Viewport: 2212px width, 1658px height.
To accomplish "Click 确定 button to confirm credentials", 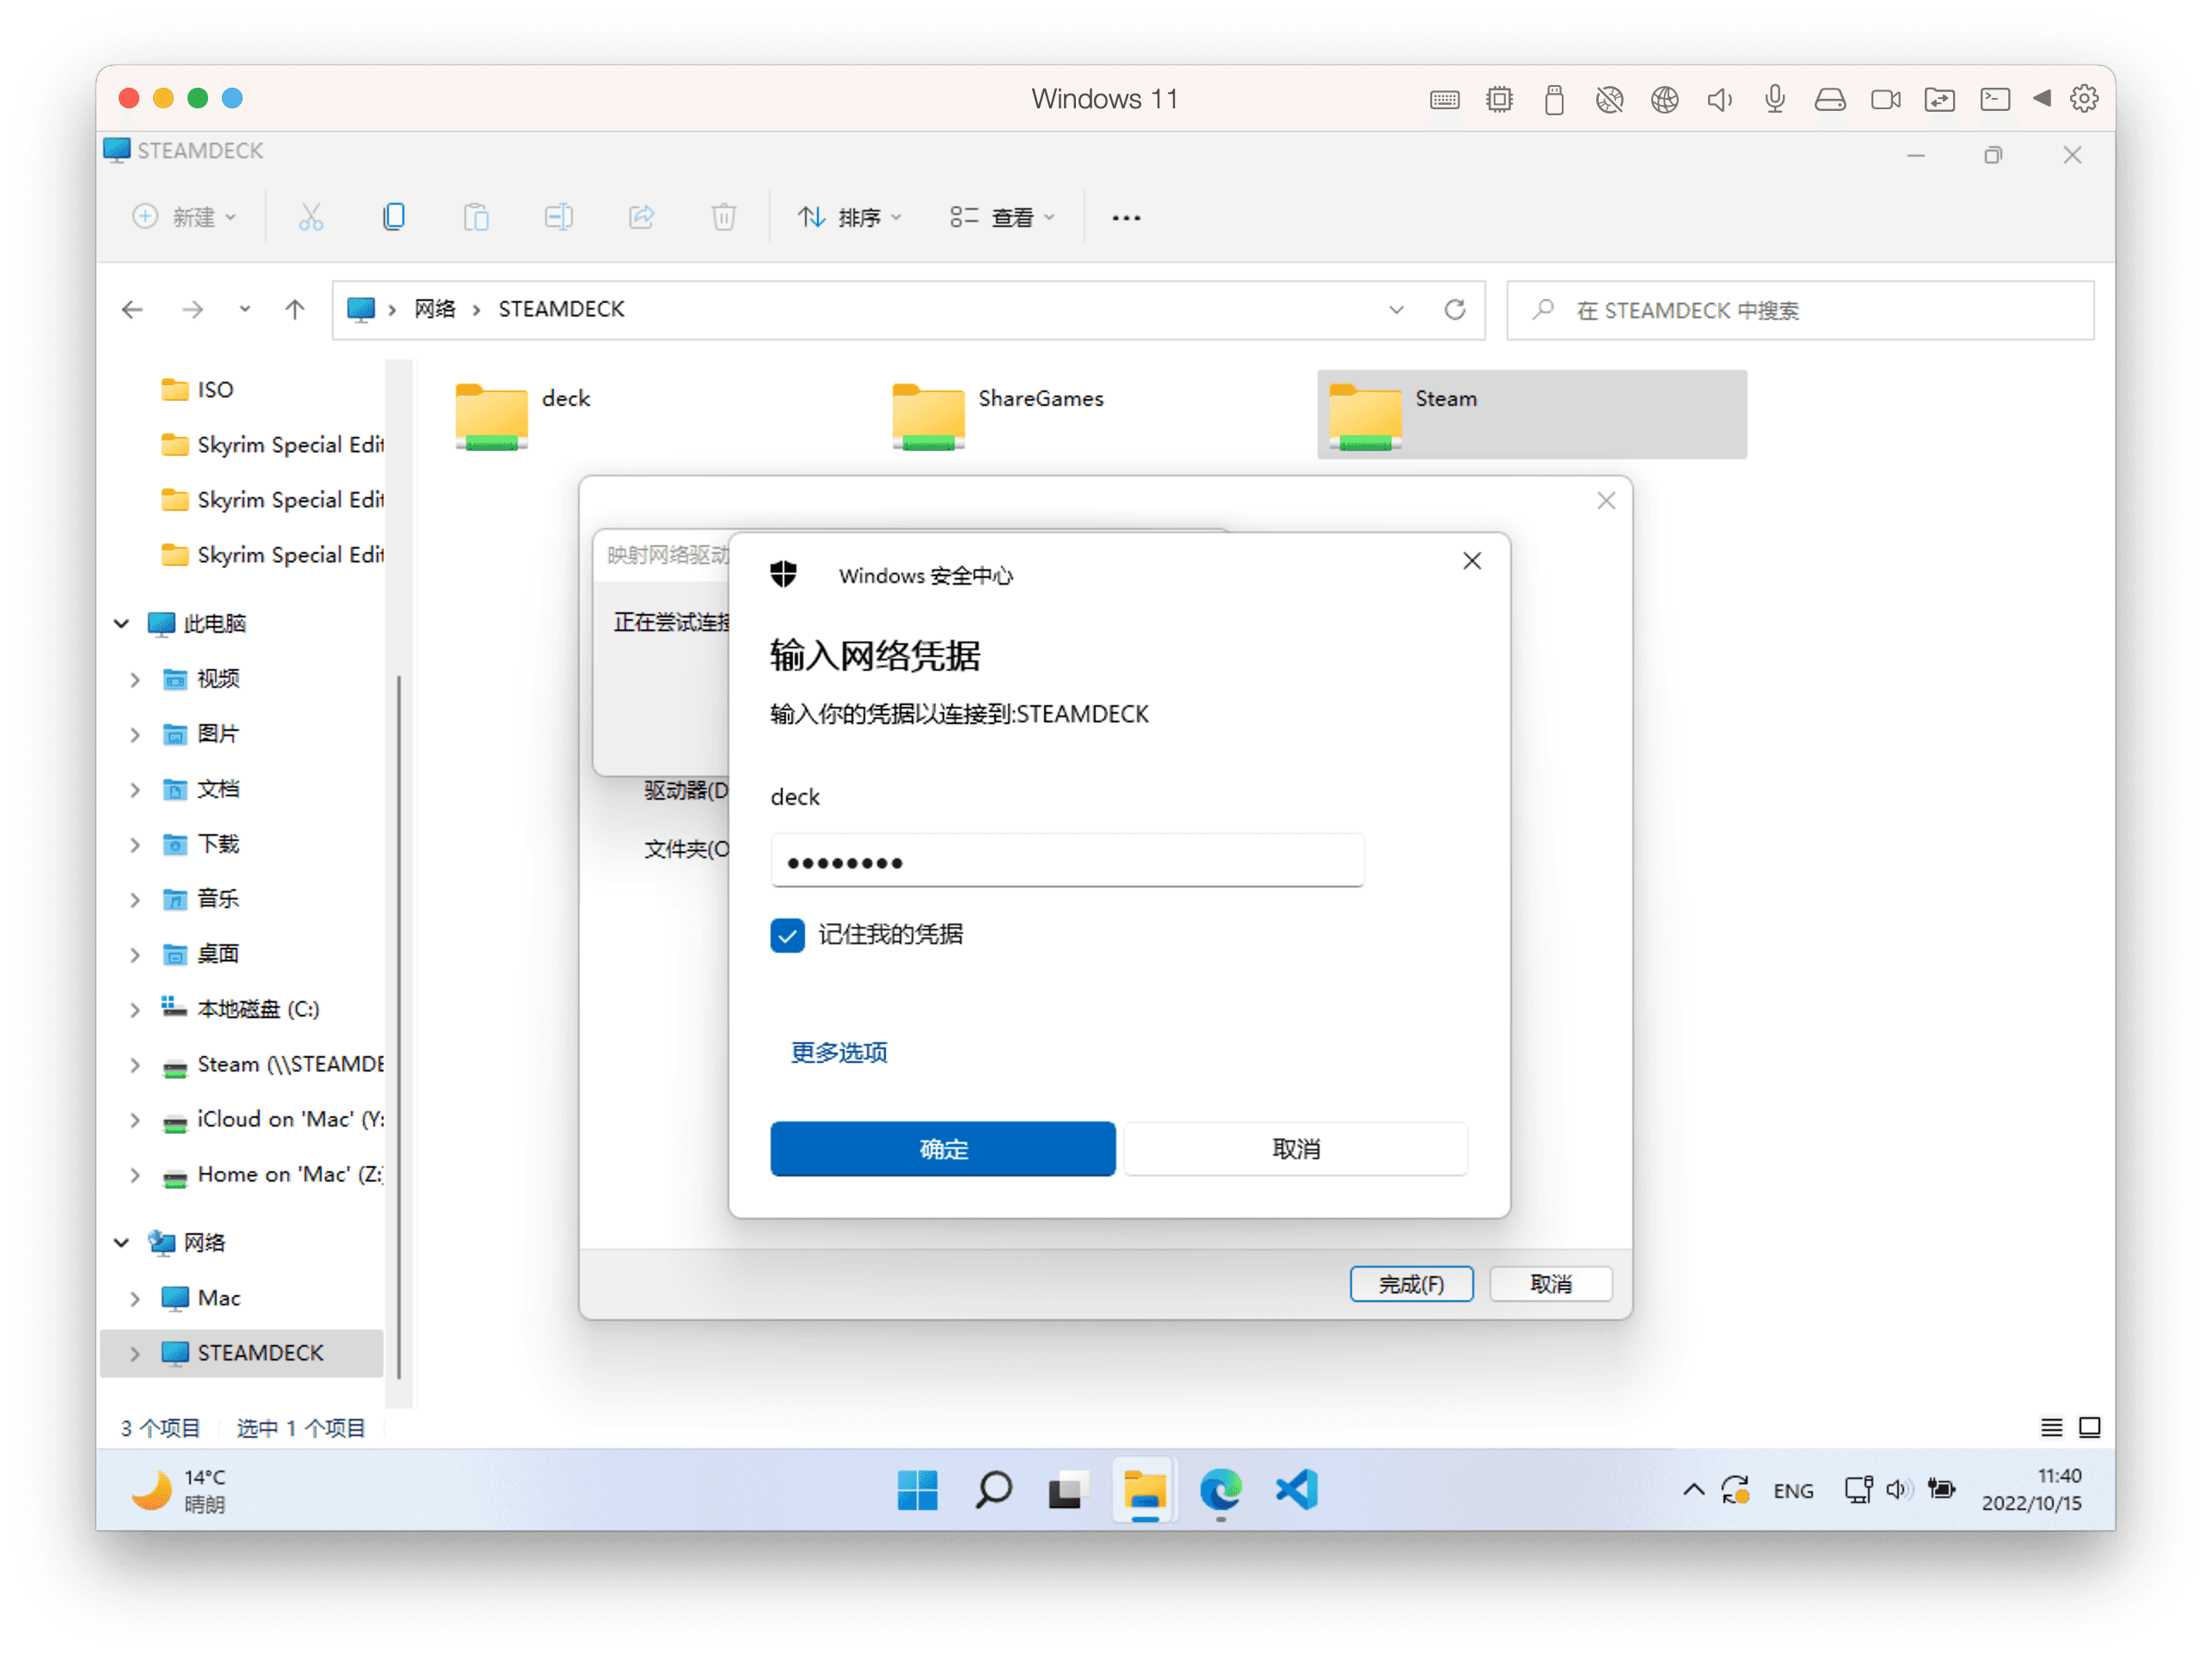I will 943,1148.
